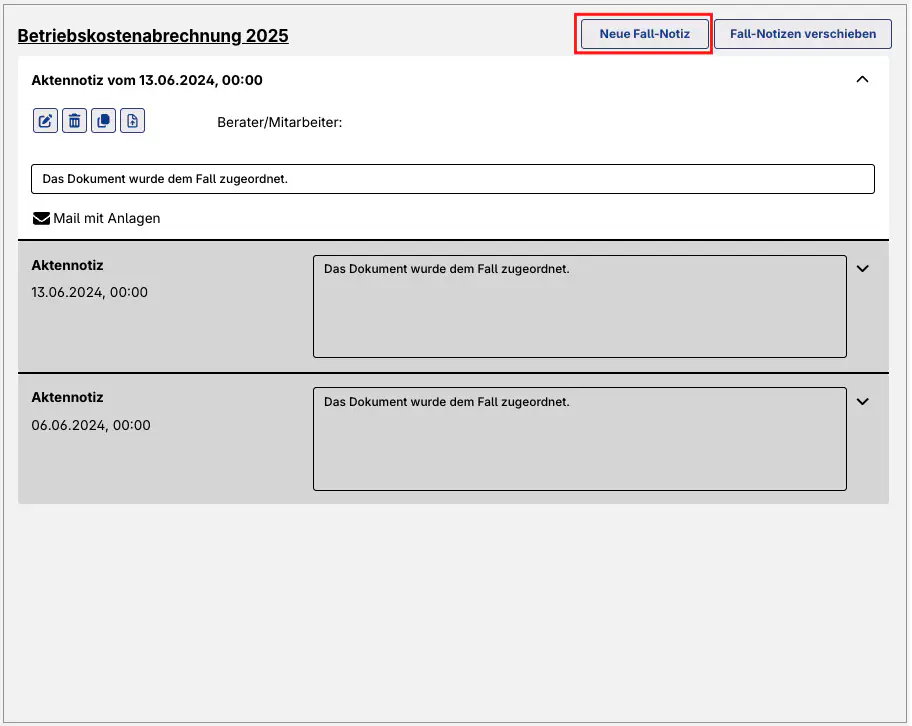
Task: Click the envelope mail icon
Action: [41, 218]
